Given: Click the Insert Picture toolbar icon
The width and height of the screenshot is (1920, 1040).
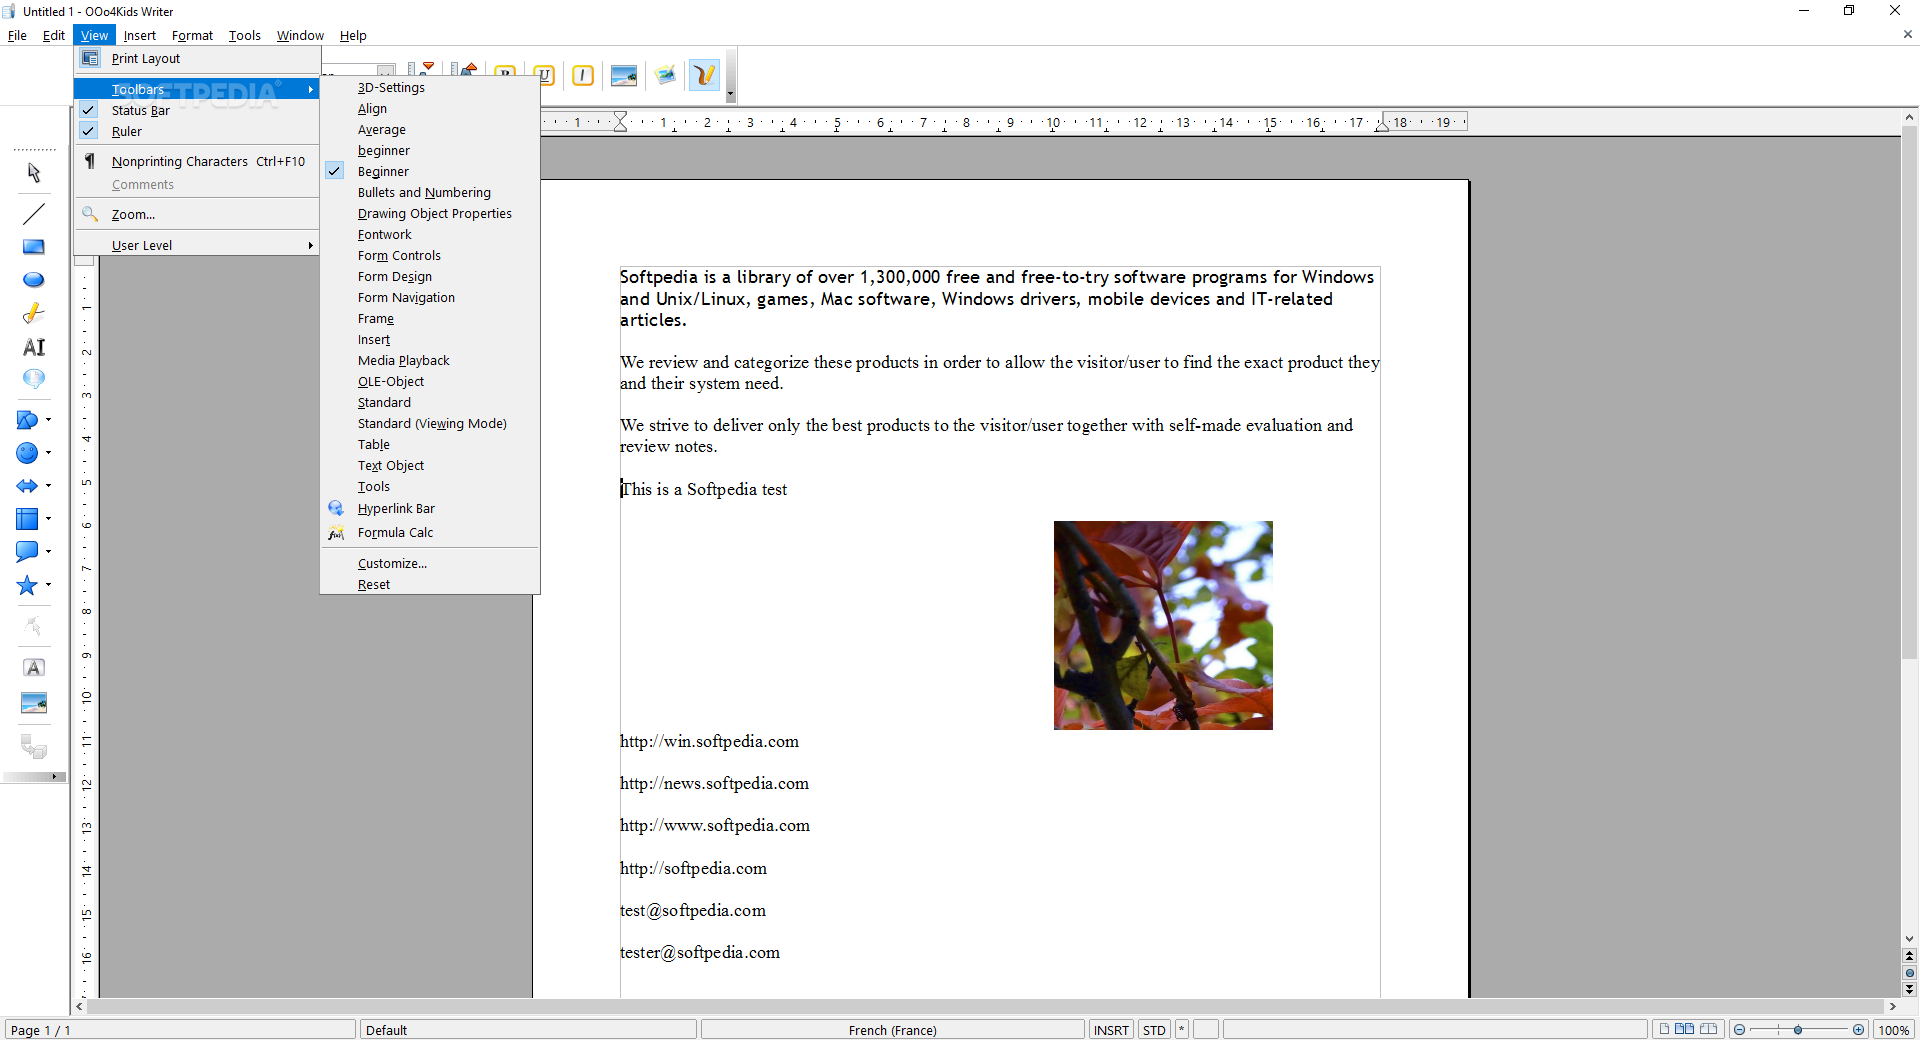Looking at the screenshot, I should 624,75.
